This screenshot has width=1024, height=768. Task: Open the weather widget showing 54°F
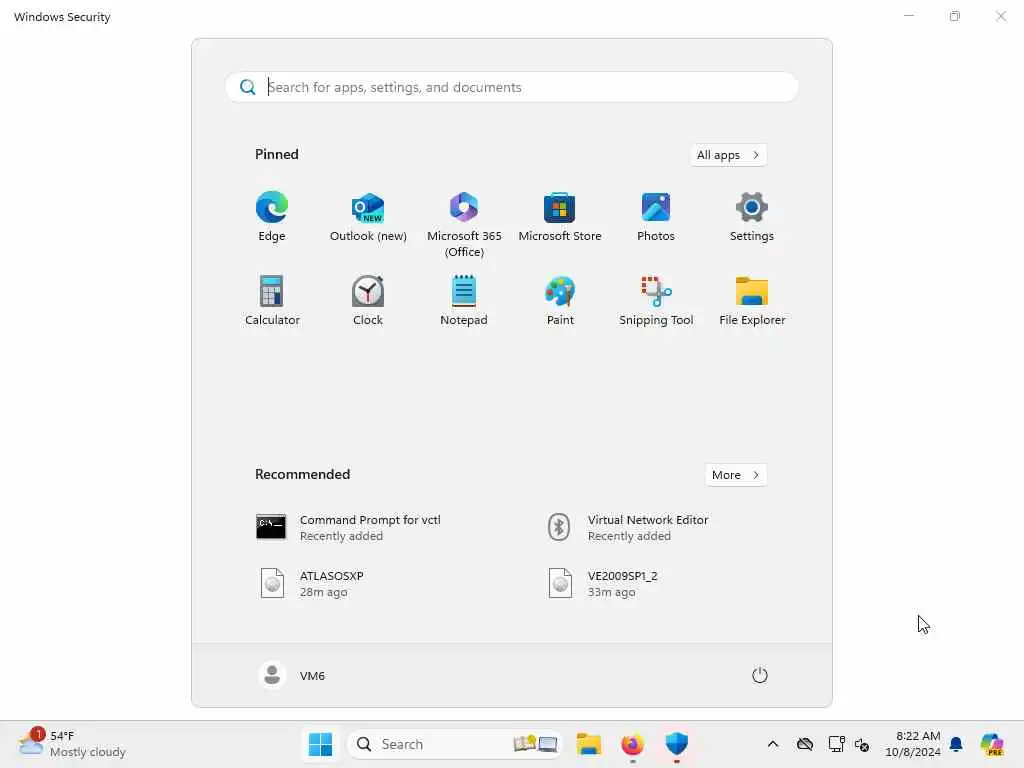[72, 744]
